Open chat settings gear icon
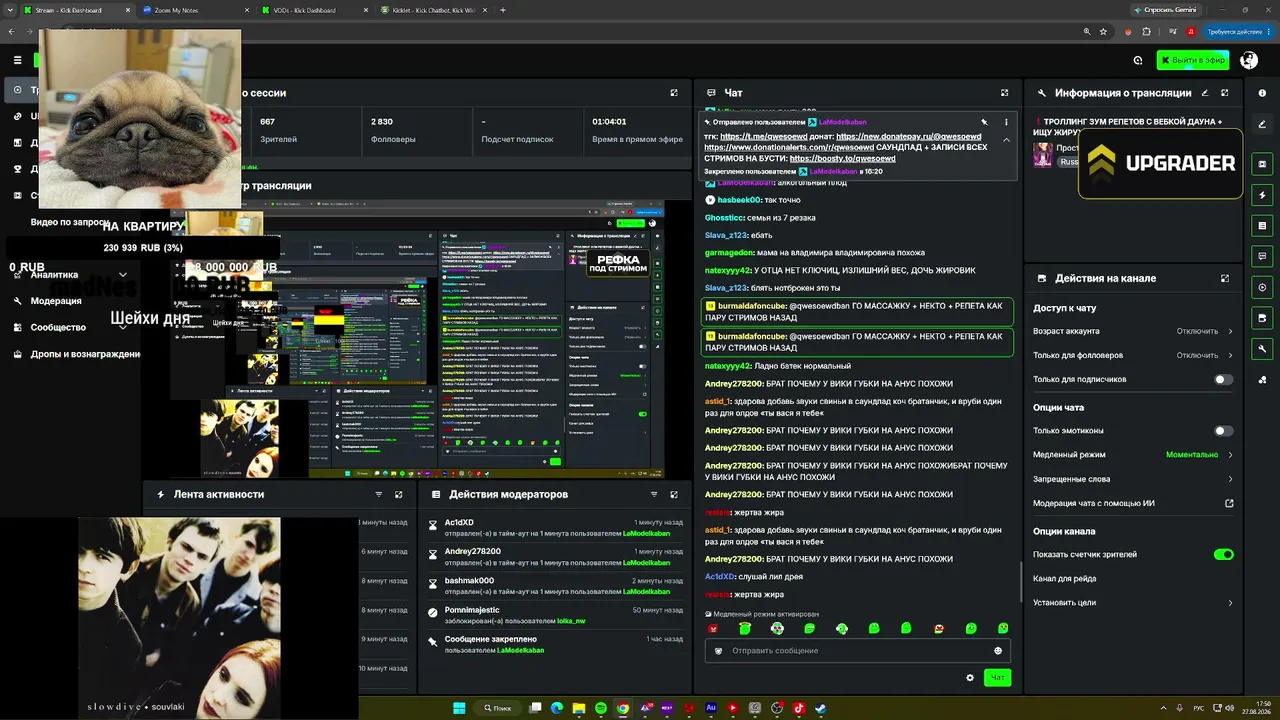This screenshot has height=720, width=1280. [969, 678]
